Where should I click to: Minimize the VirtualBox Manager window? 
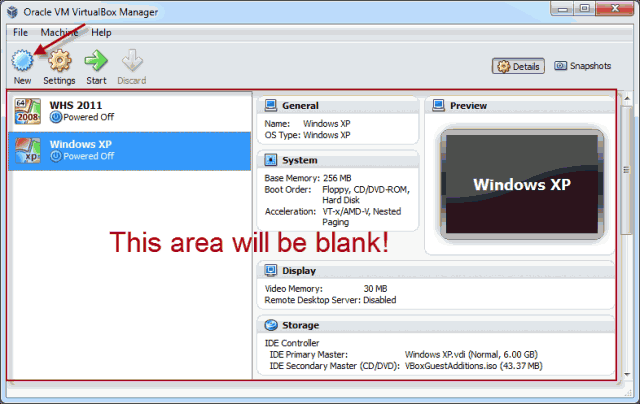pyautogui.click(x=562, y=9)
